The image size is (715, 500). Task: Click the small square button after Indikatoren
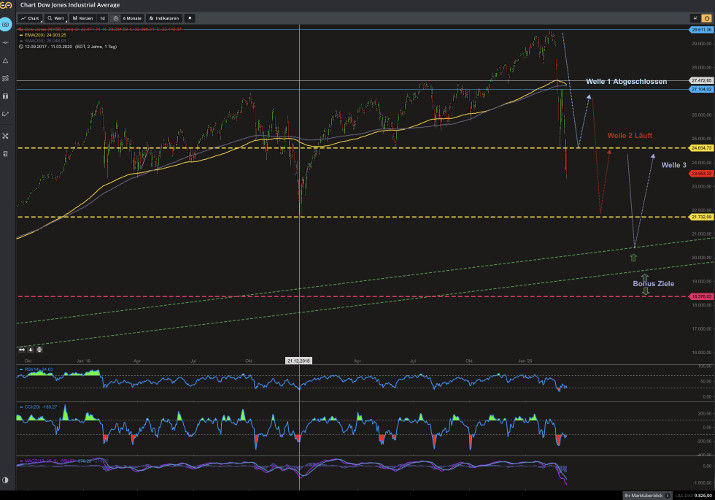point(190,18)
